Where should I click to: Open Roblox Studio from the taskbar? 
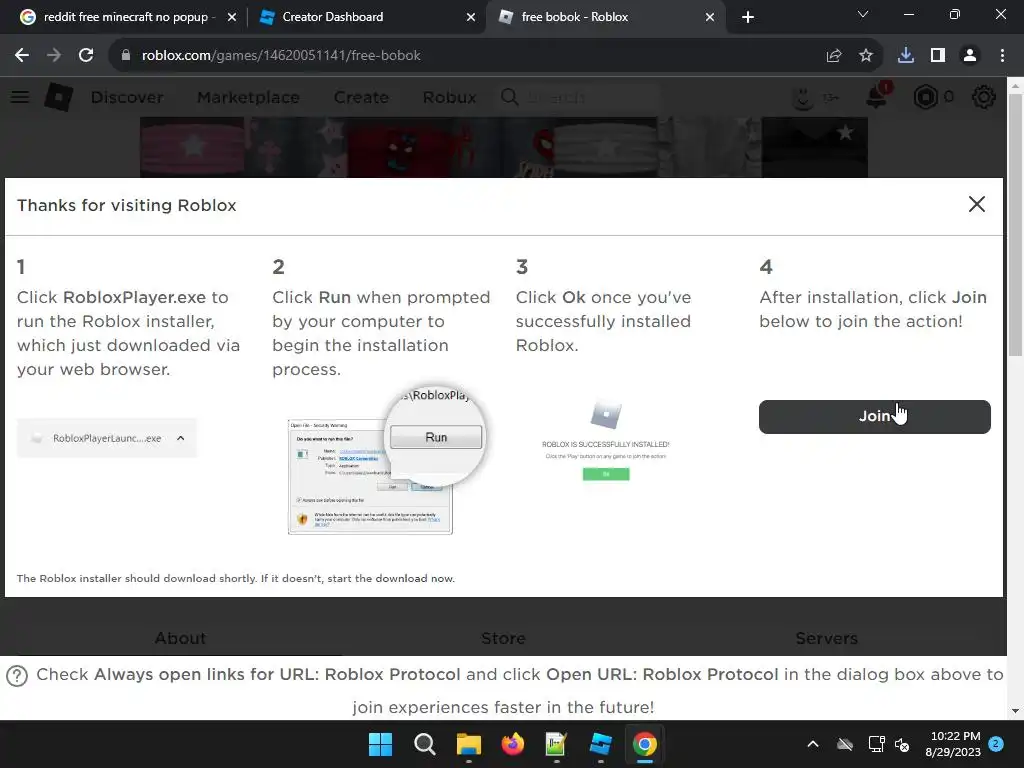[x=600, y=744]
